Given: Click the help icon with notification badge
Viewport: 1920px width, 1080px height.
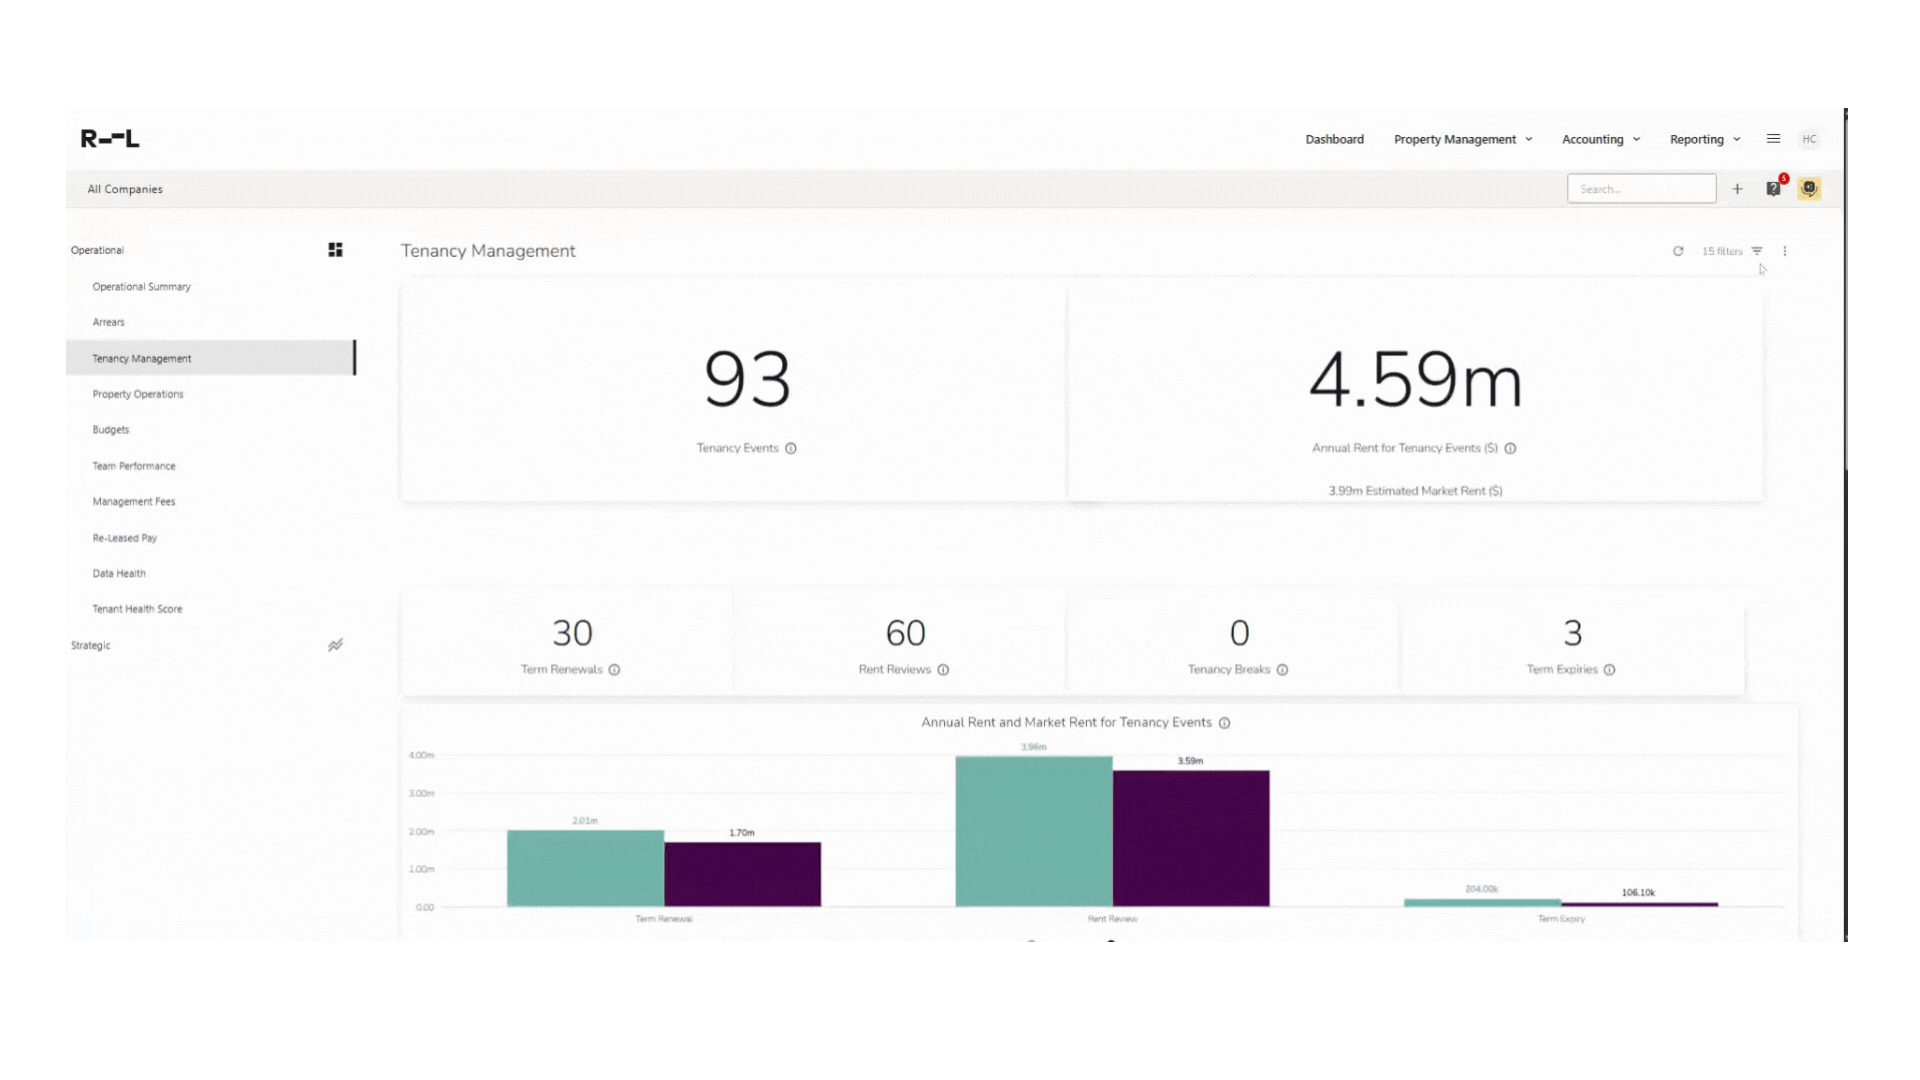Looking at the screenshot, I should point(1774,188).
